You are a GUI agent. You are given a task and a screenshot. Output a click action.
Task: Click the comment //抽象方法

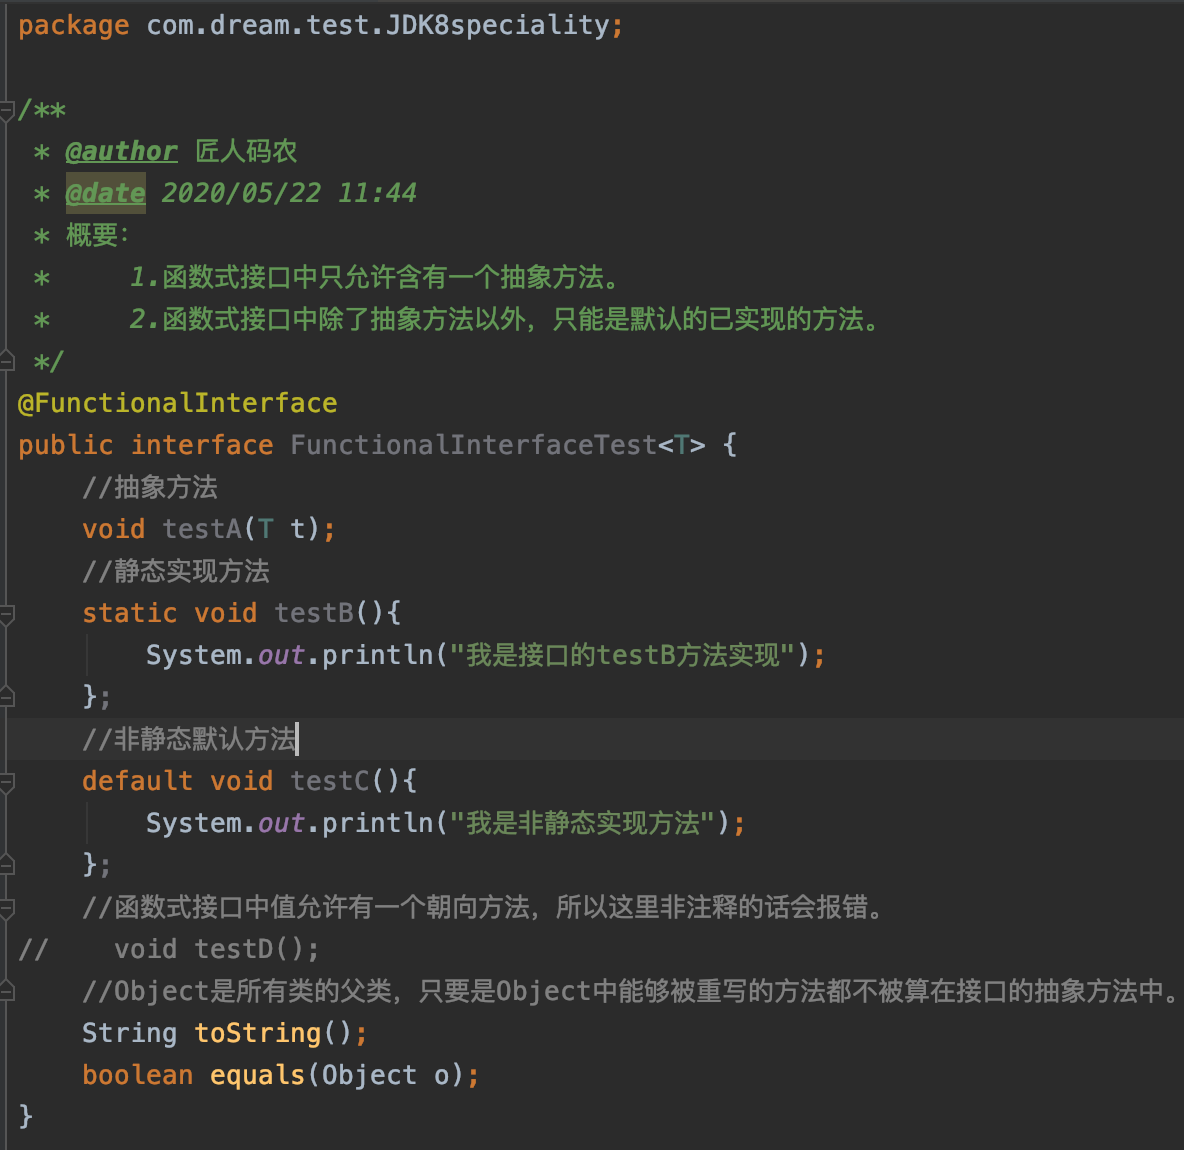pyautogui.click(x=150, y=487)
